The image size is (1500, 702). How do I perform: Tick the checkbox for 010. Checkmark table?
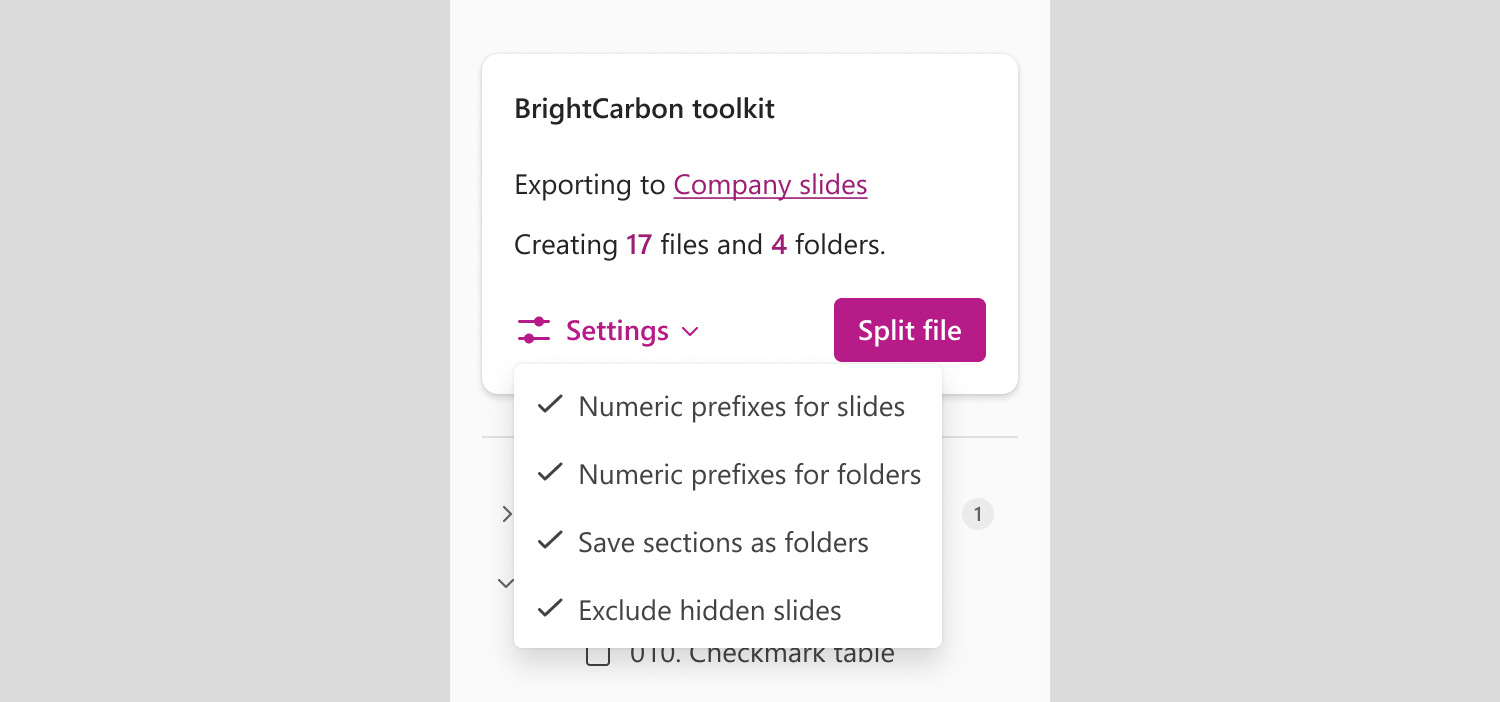pyautogui.click(x=598, y=656)
